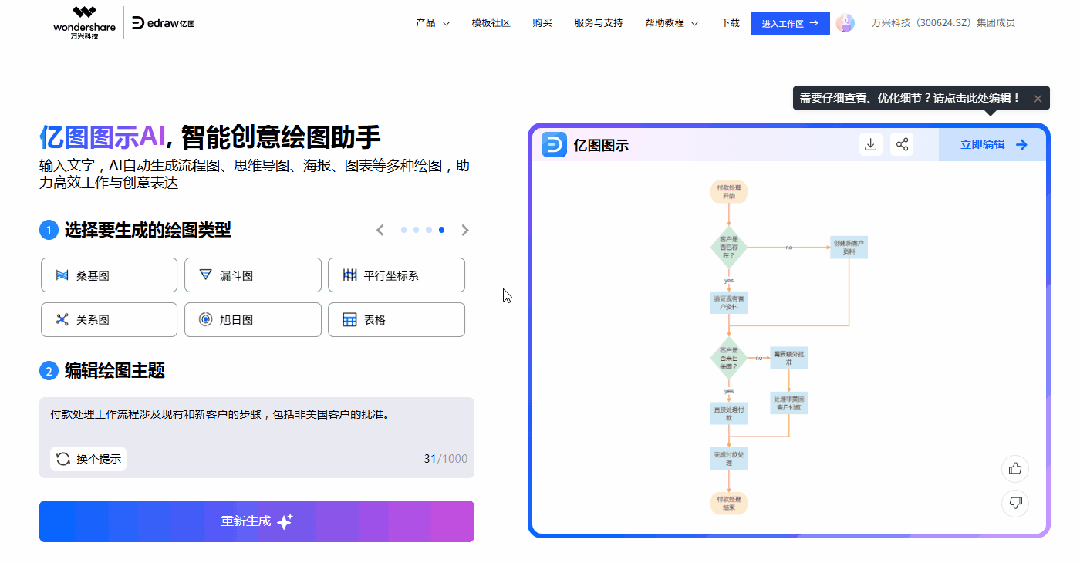This screenshot has height=563, width=1080.
Task: Go to previous diagram type page
Action: (380, 230)
